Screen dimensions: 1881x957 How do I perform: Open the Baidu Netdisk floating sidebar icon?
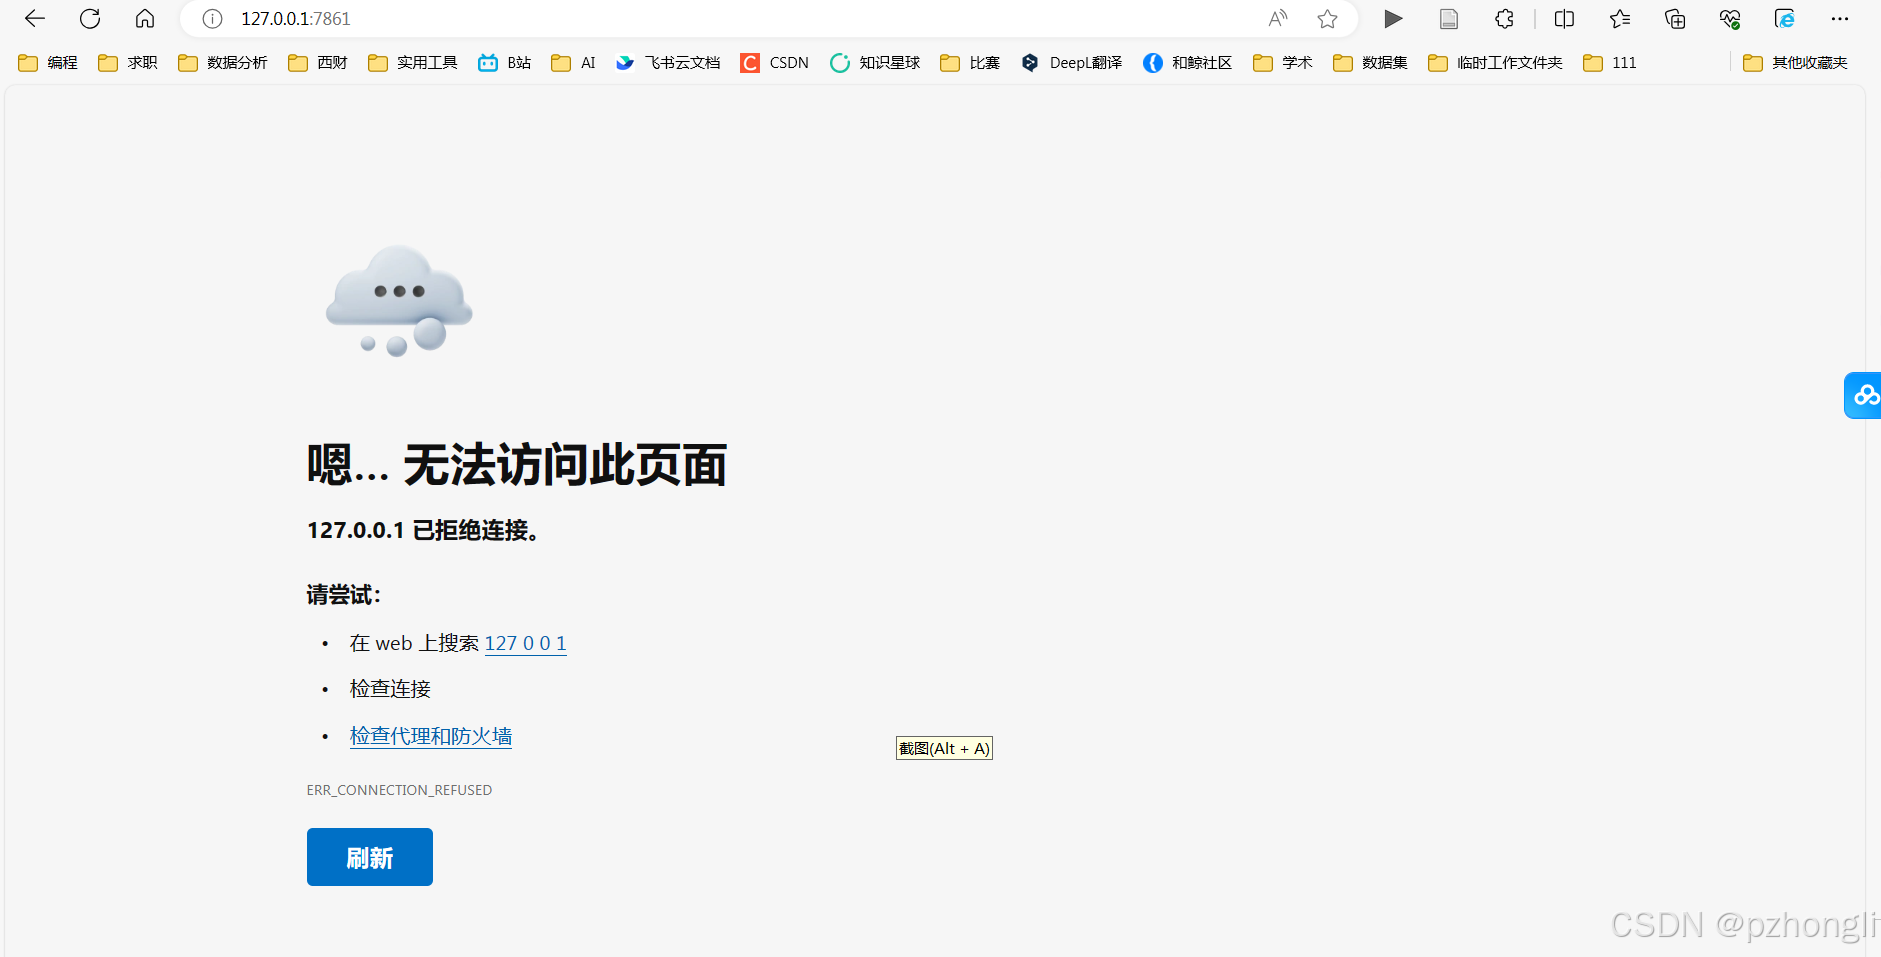[x=1864, y=395]
